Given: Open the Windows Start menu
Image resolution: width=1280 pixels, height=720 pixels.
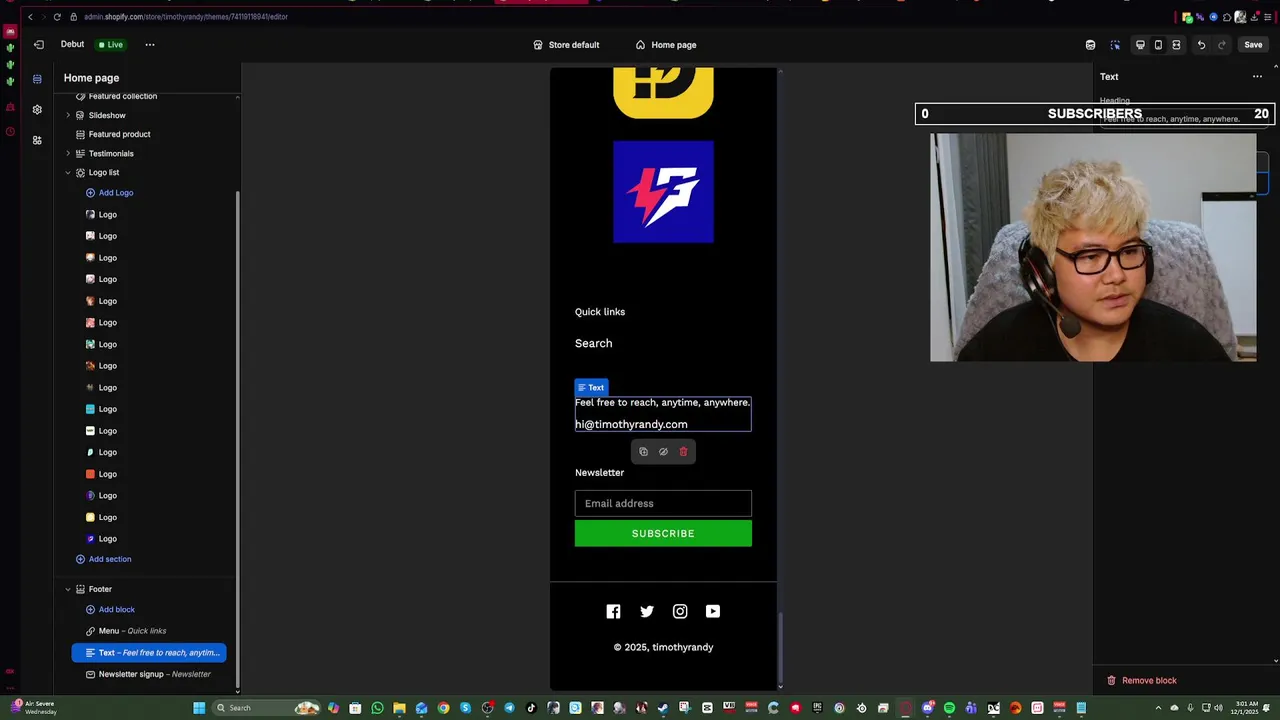Looking at the screenshot, I should (199, 708).
